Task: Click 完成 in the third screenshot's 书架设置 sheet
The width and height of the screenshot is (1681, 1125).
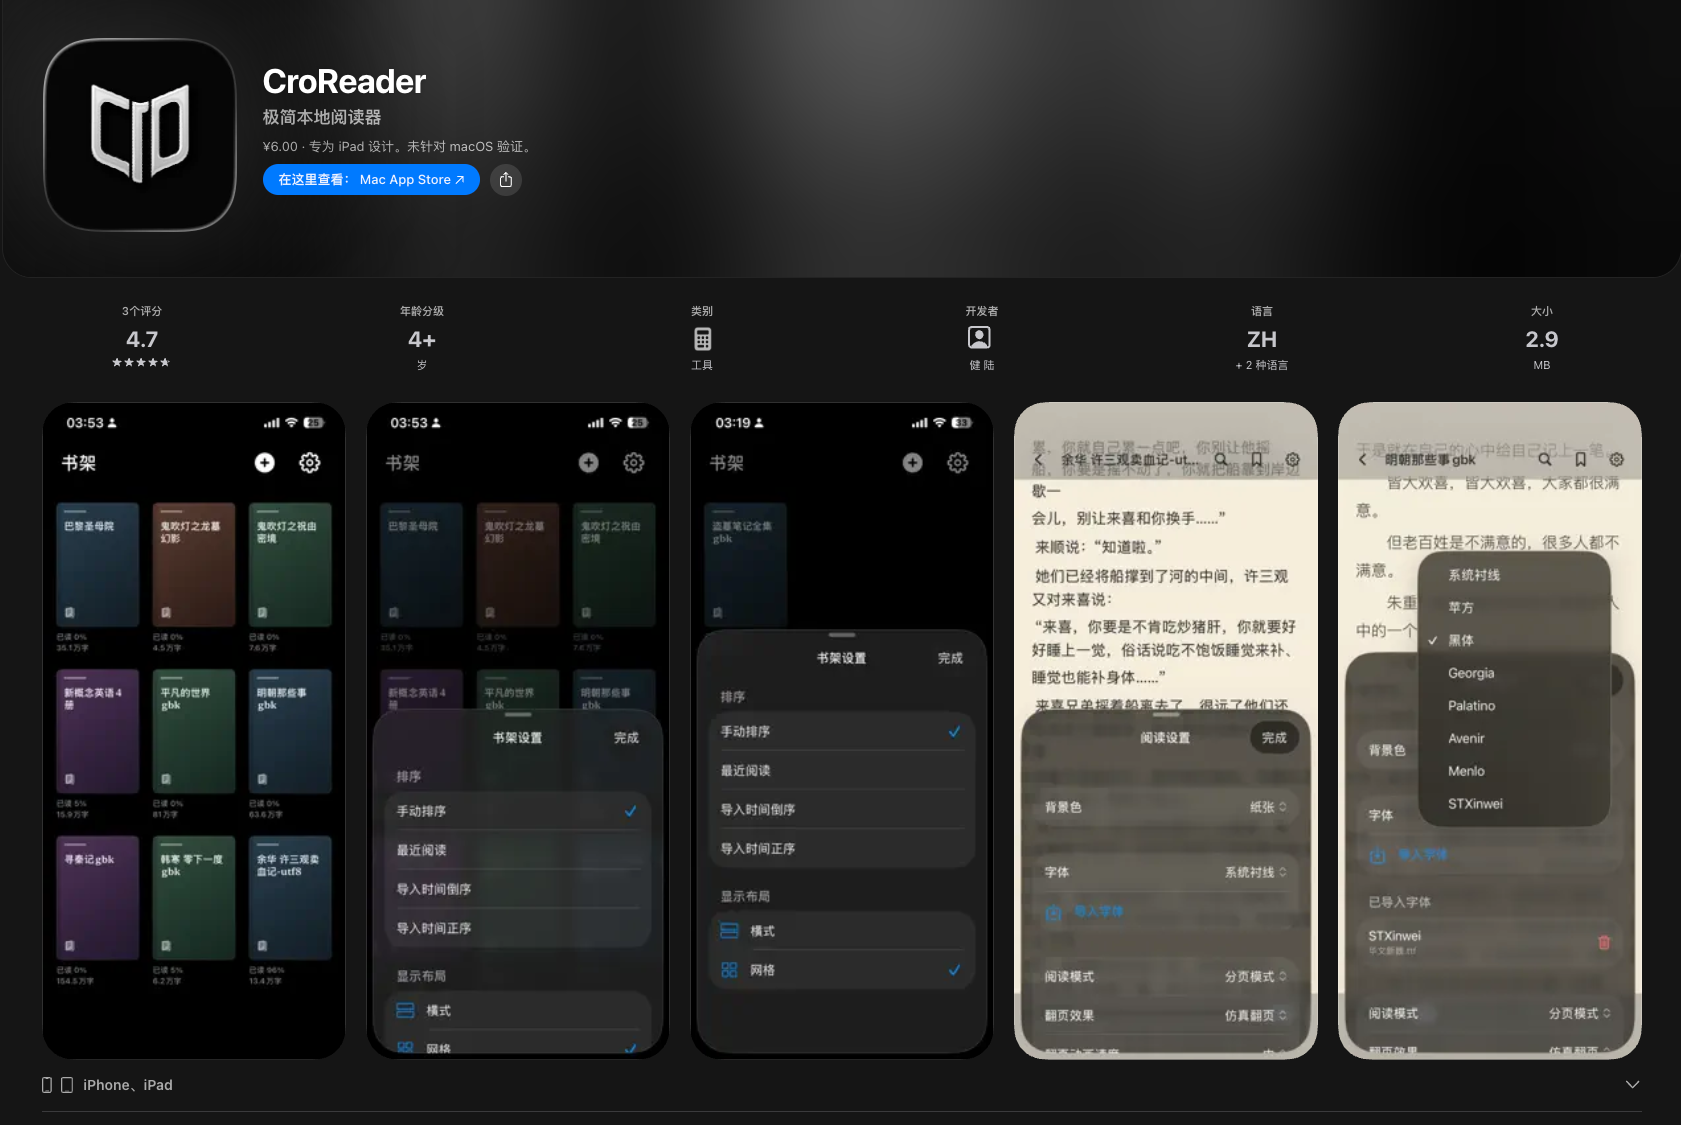Action: [x=950, y=658]
